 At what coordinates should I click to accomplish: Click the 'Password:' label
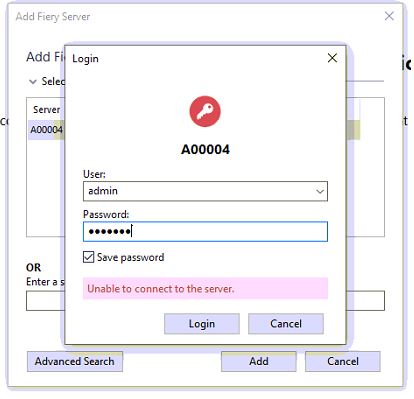click(106, 214)
